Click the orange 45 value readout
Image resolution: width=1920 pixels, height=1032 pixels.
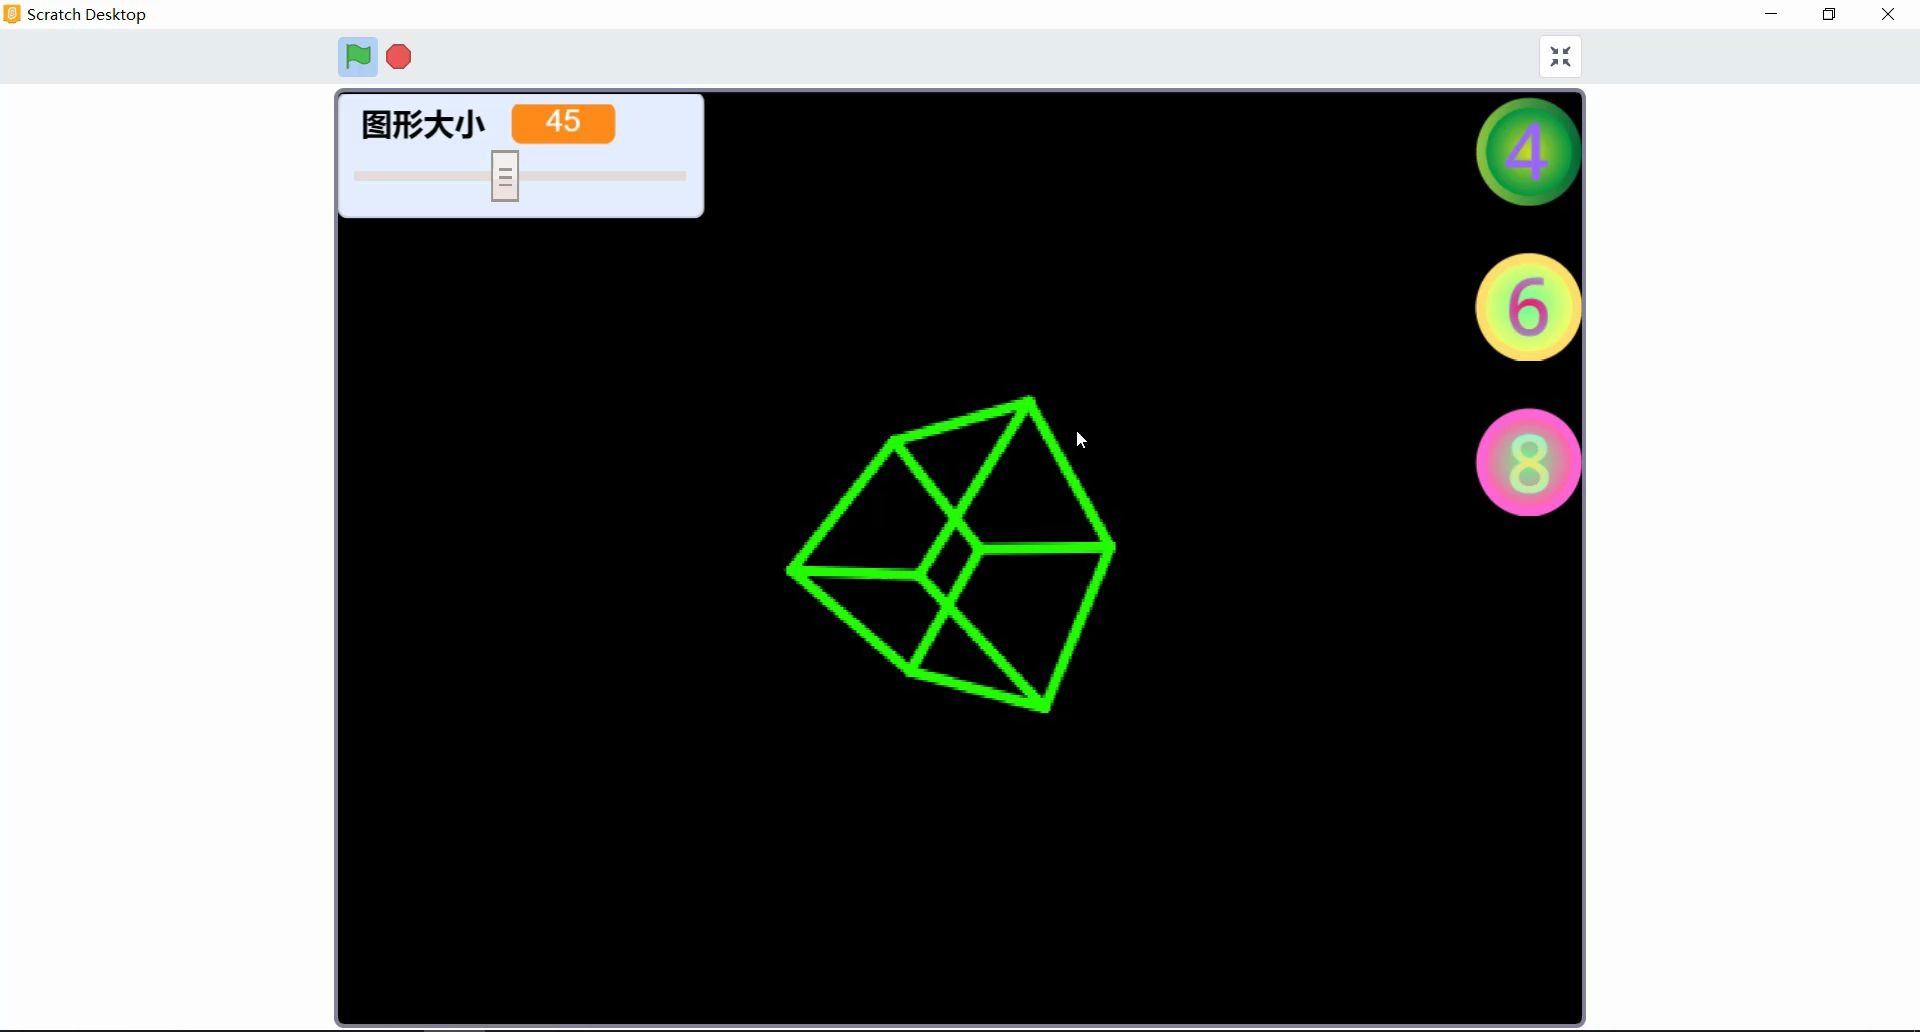point(563,122)
